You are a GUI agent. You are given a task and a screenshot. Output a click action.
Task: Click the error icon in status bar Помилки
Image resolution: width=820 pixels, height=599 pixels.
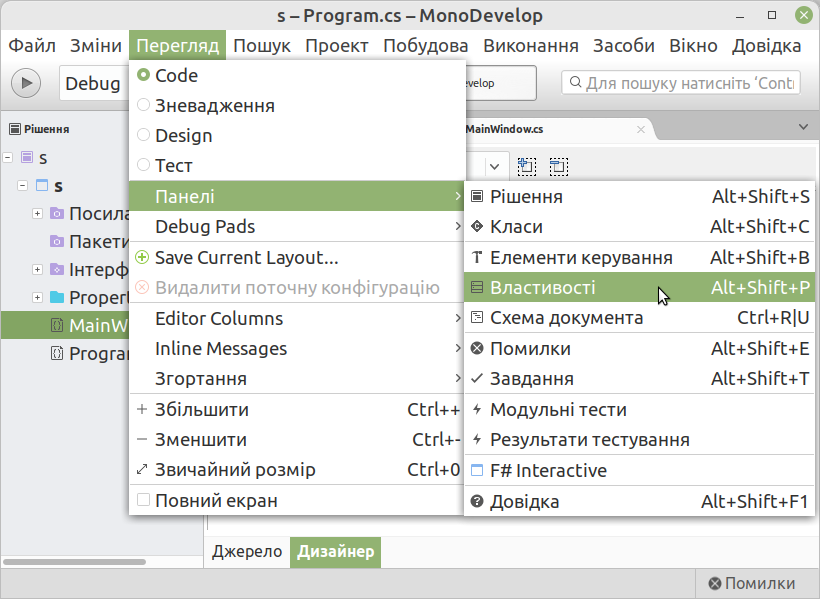pos(714,583)
